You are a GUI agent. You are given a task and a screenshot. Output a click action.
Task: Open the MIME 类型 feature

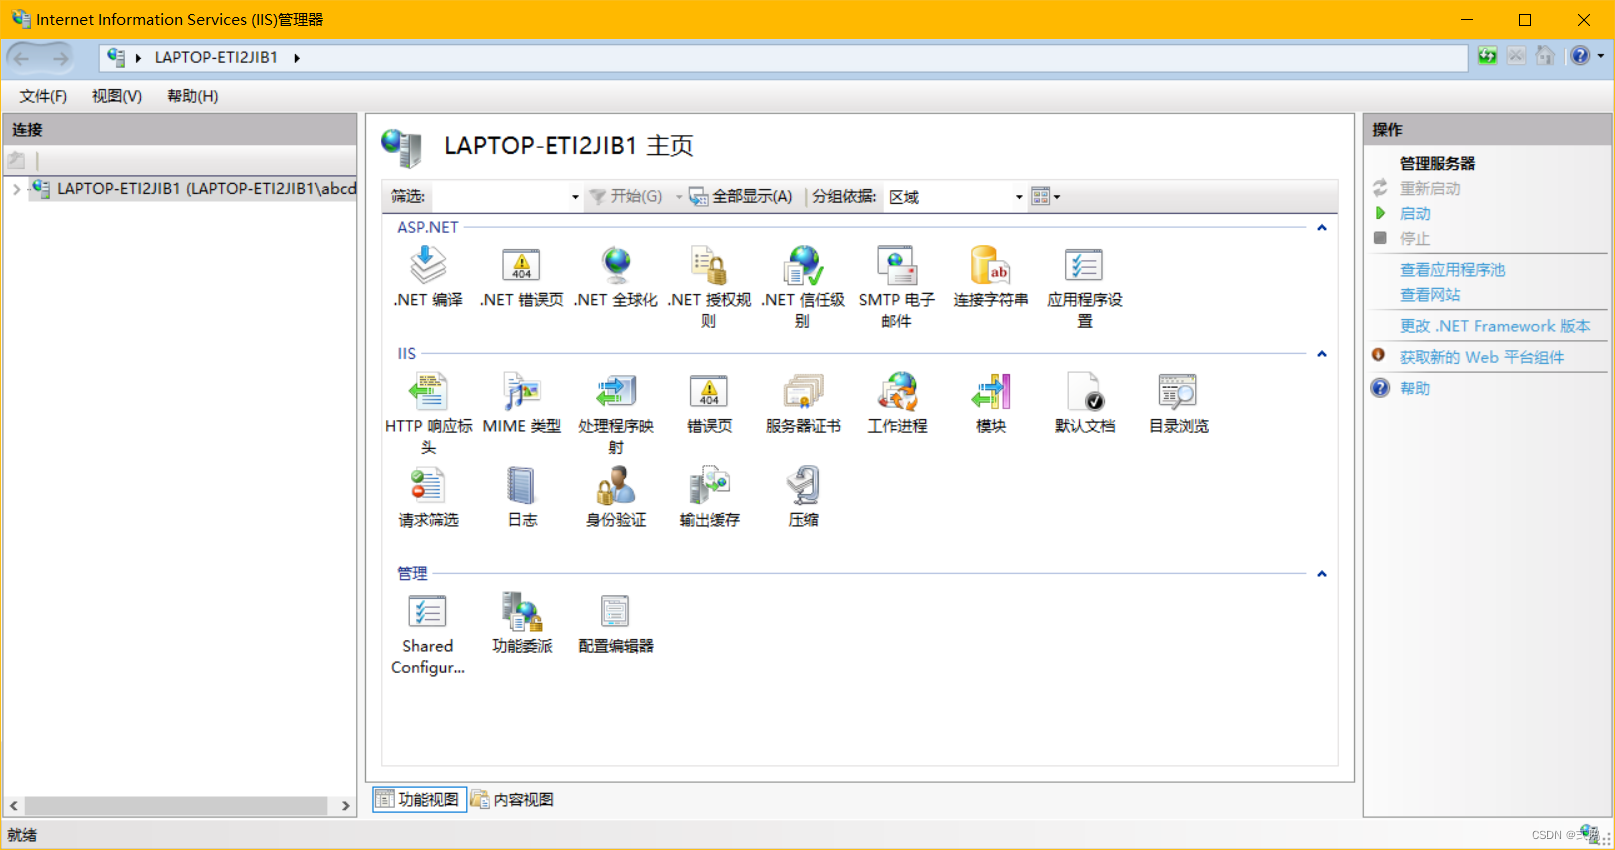point(522,403)
